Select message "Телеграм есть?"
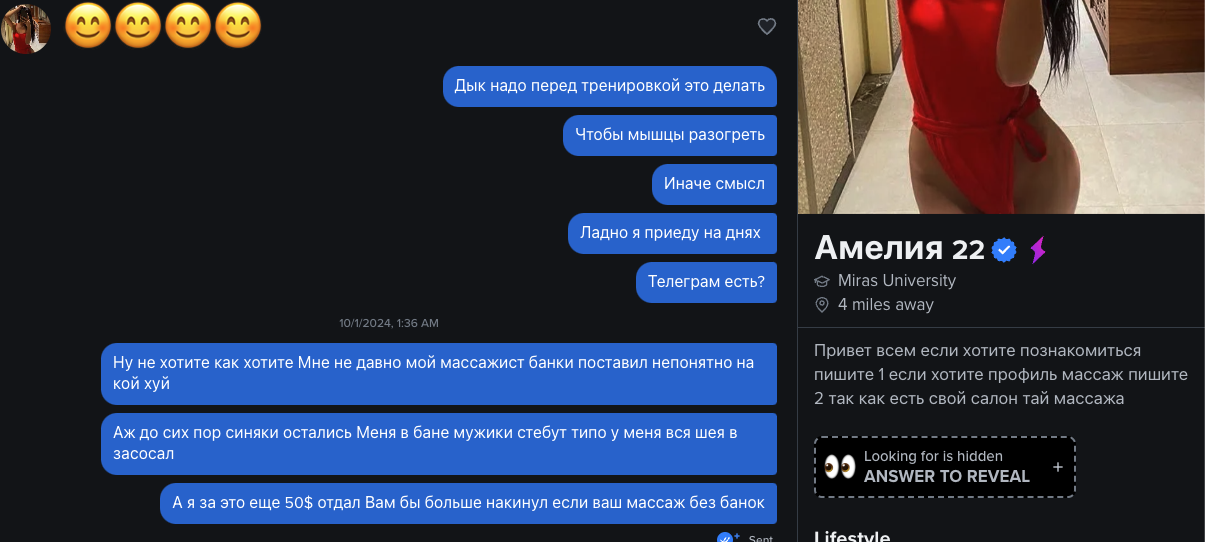This screenshot has width=1205, height=542. (x=706, y=282)
